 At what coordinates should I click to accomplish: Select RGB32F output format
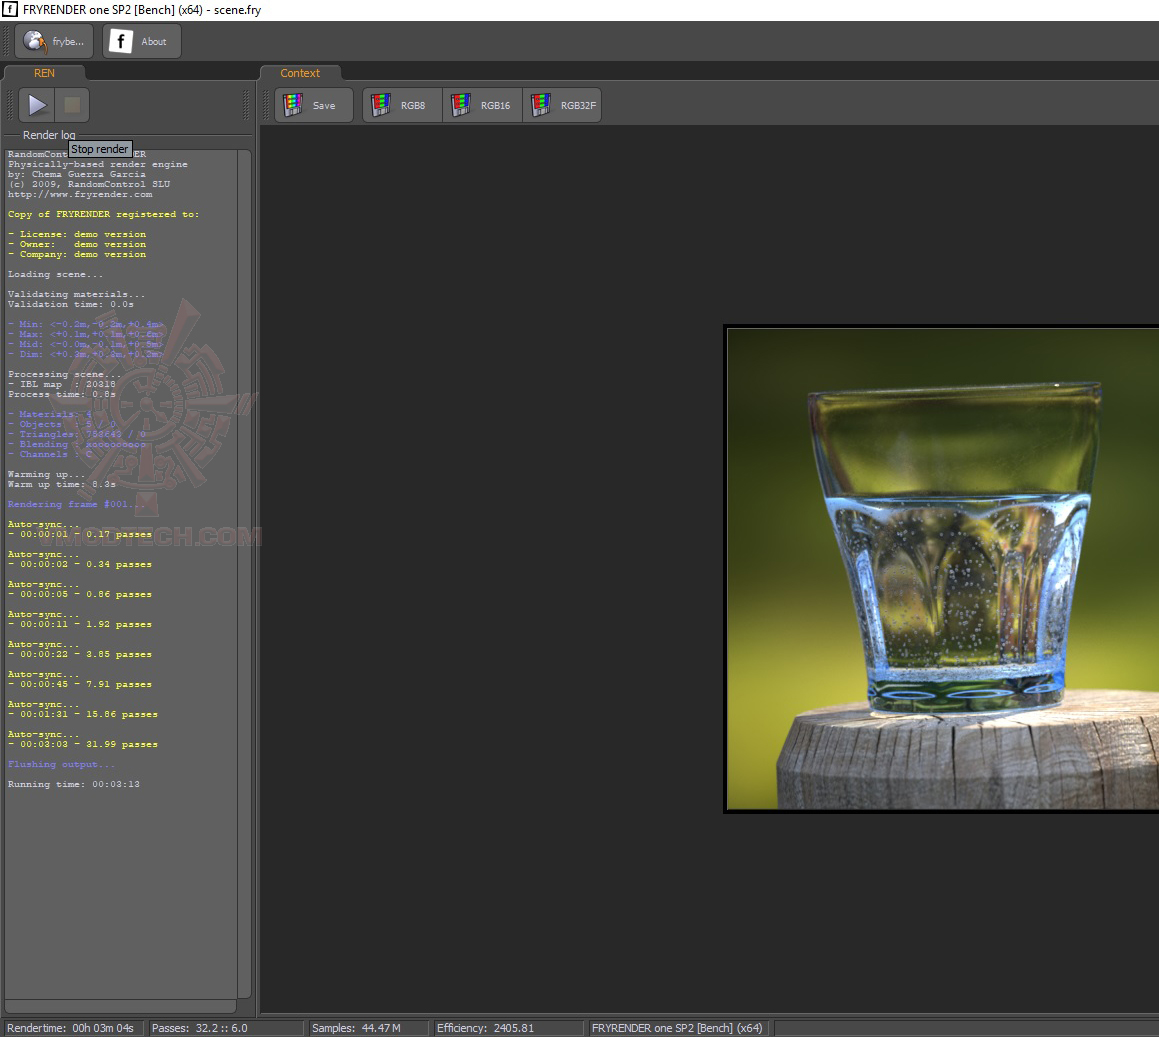562,105
